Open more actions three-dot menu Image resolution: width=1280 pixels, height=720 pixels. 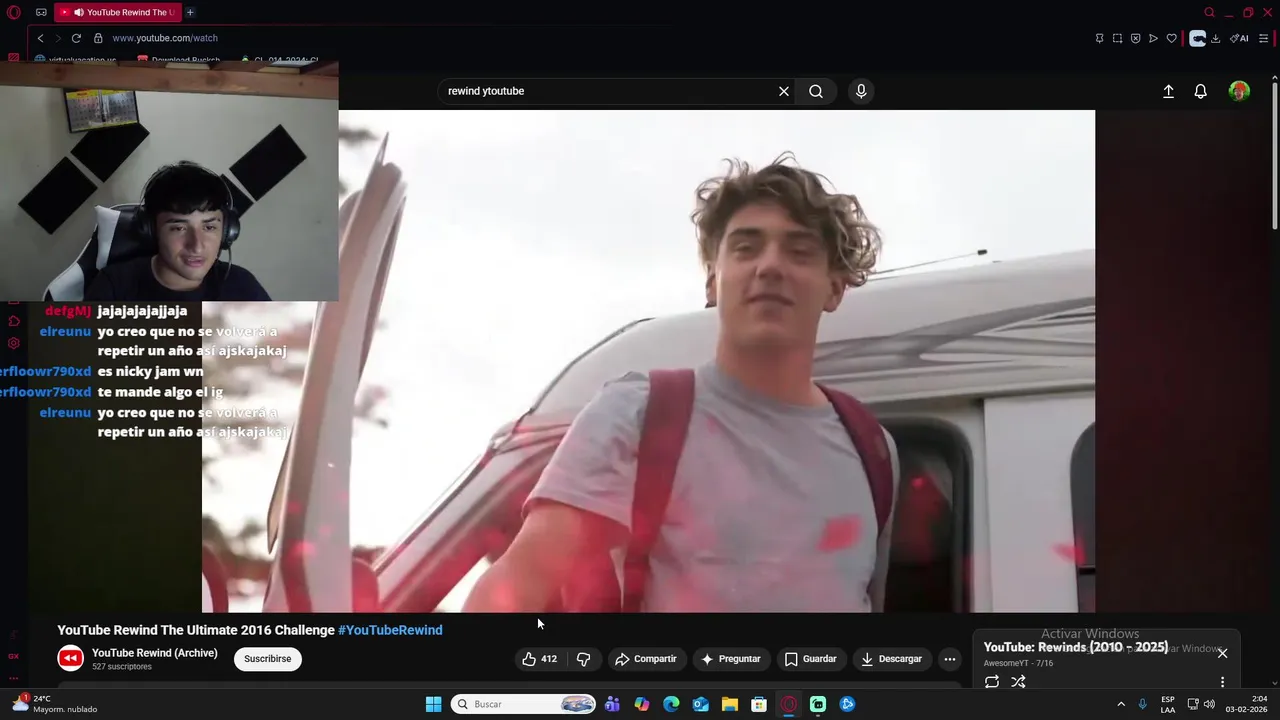pyautogui.click(x=950, y=659)
